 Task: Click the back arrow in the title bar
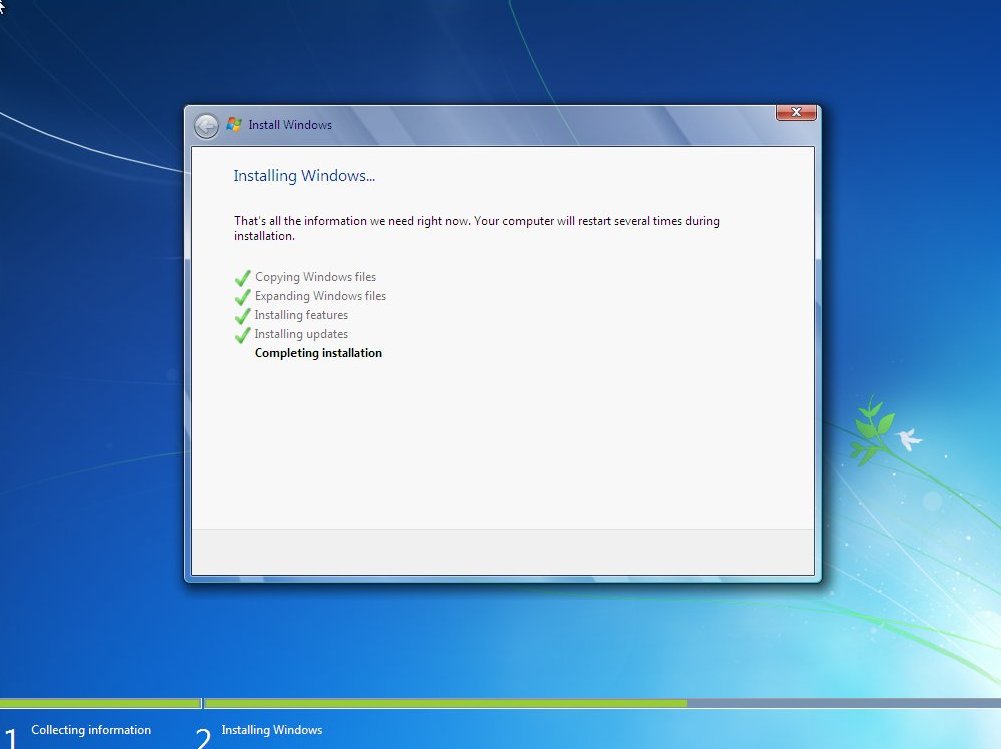point(206,125)
